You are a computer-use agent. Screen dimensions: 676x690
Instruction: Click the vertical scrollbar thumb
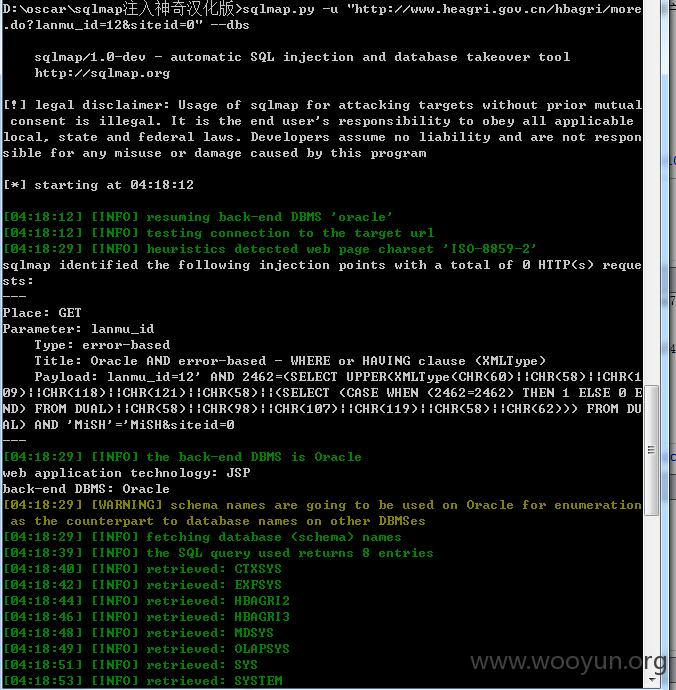click(x=651, y=450)
